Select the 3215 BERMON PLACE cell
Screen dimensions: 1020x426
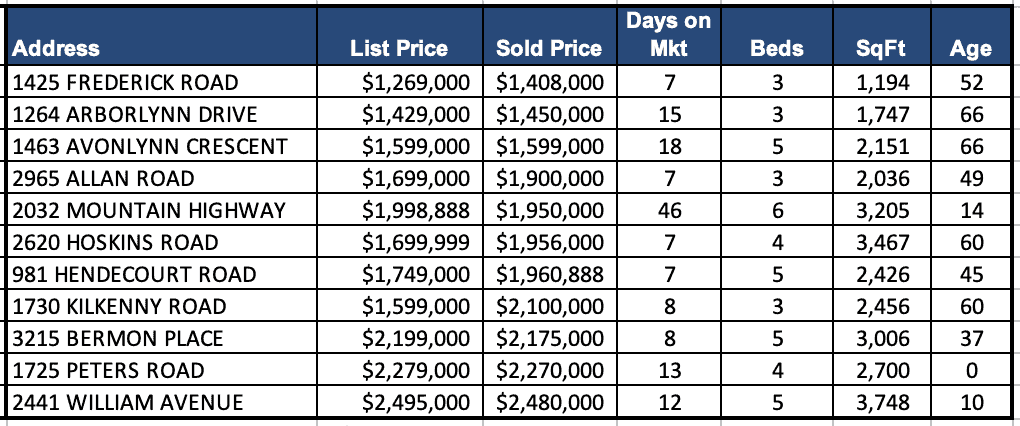[x=113, y=338]
